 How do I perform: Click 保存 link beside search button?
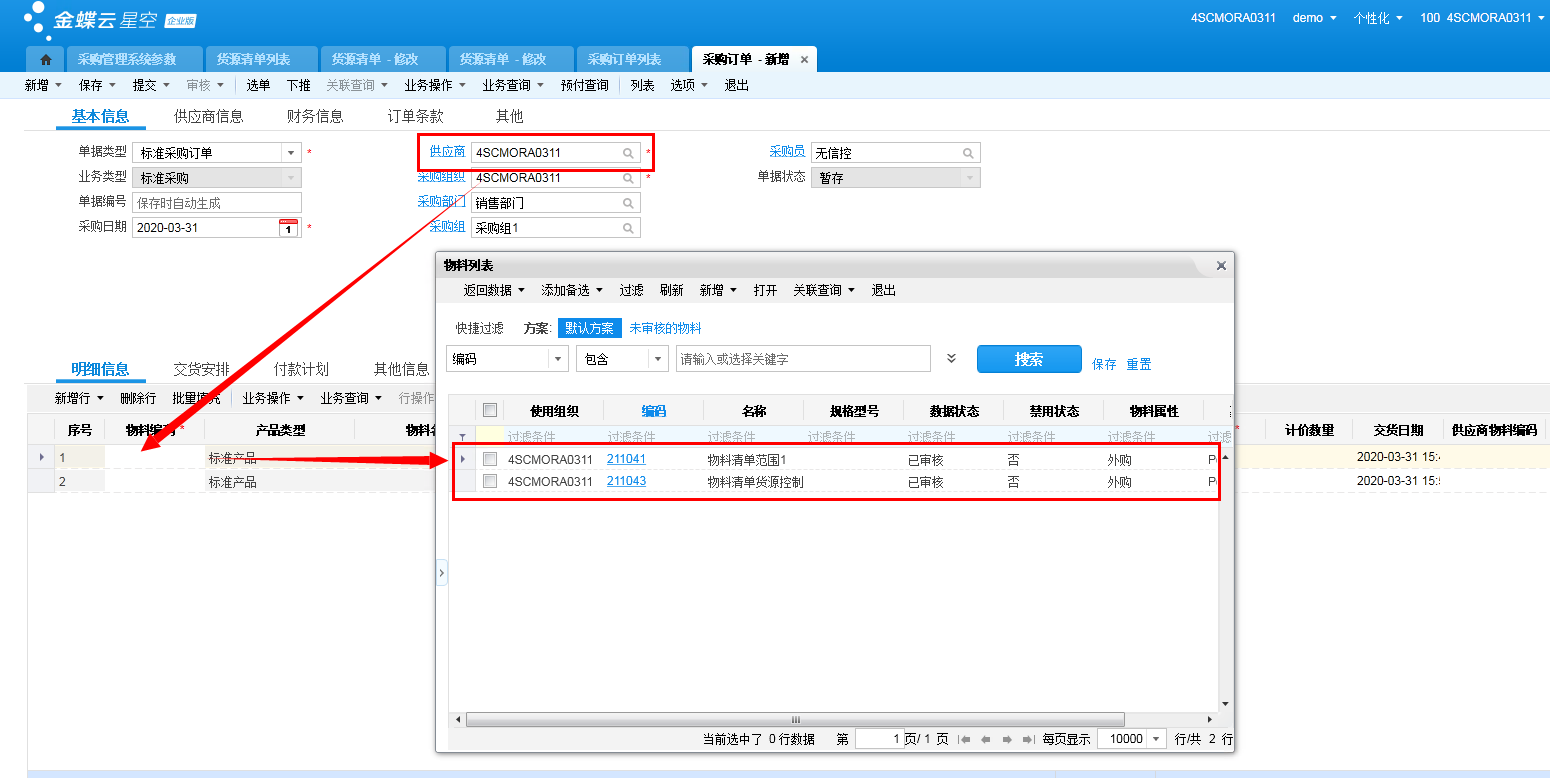(1104, 364)
